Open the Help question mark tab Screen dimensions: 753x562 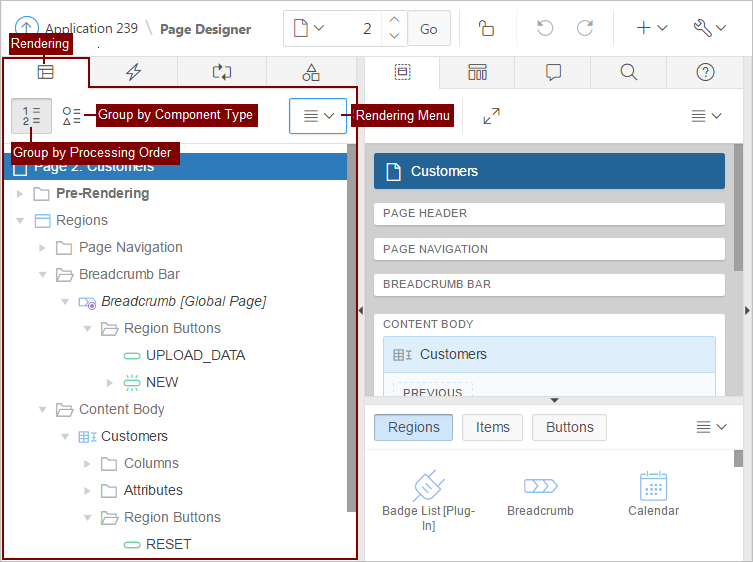pyautogui.click(x=705, y=72)
